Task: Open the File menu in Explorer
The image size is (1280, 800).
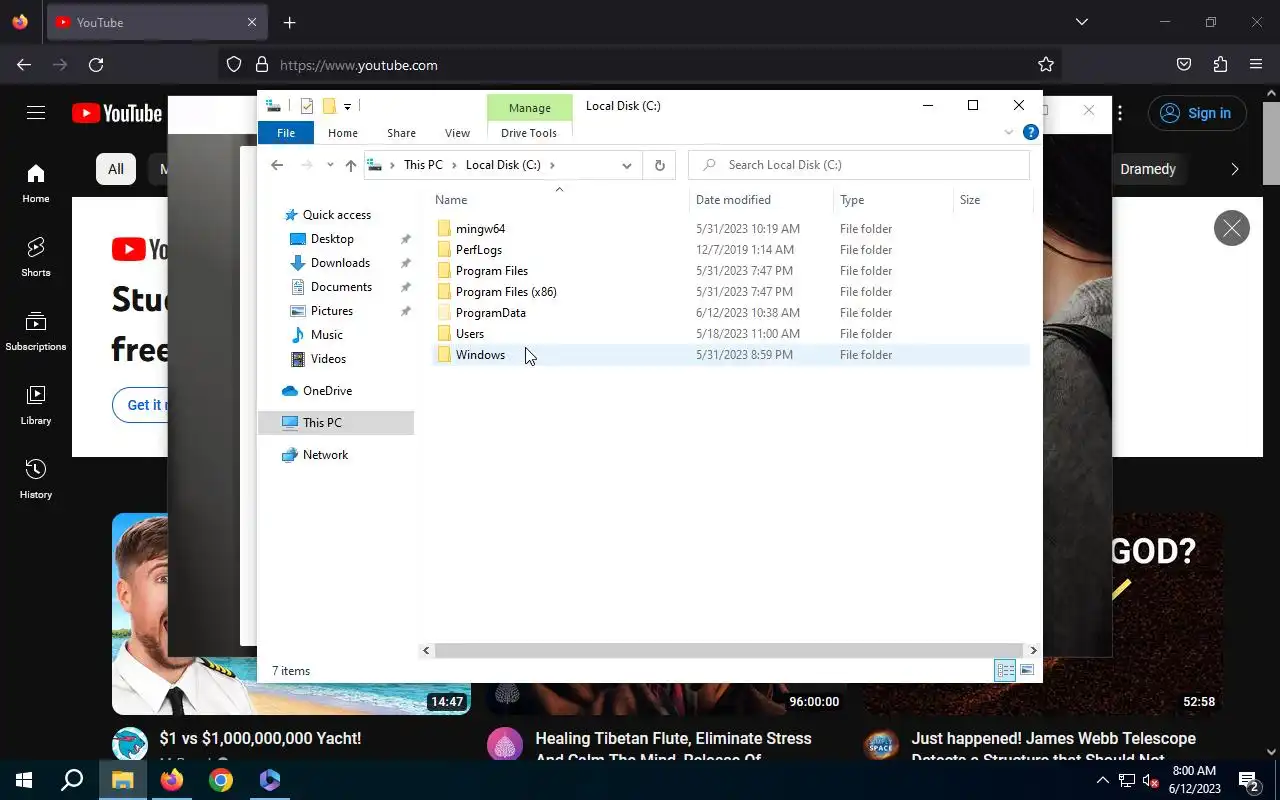Action: click(x=285, y=133)
